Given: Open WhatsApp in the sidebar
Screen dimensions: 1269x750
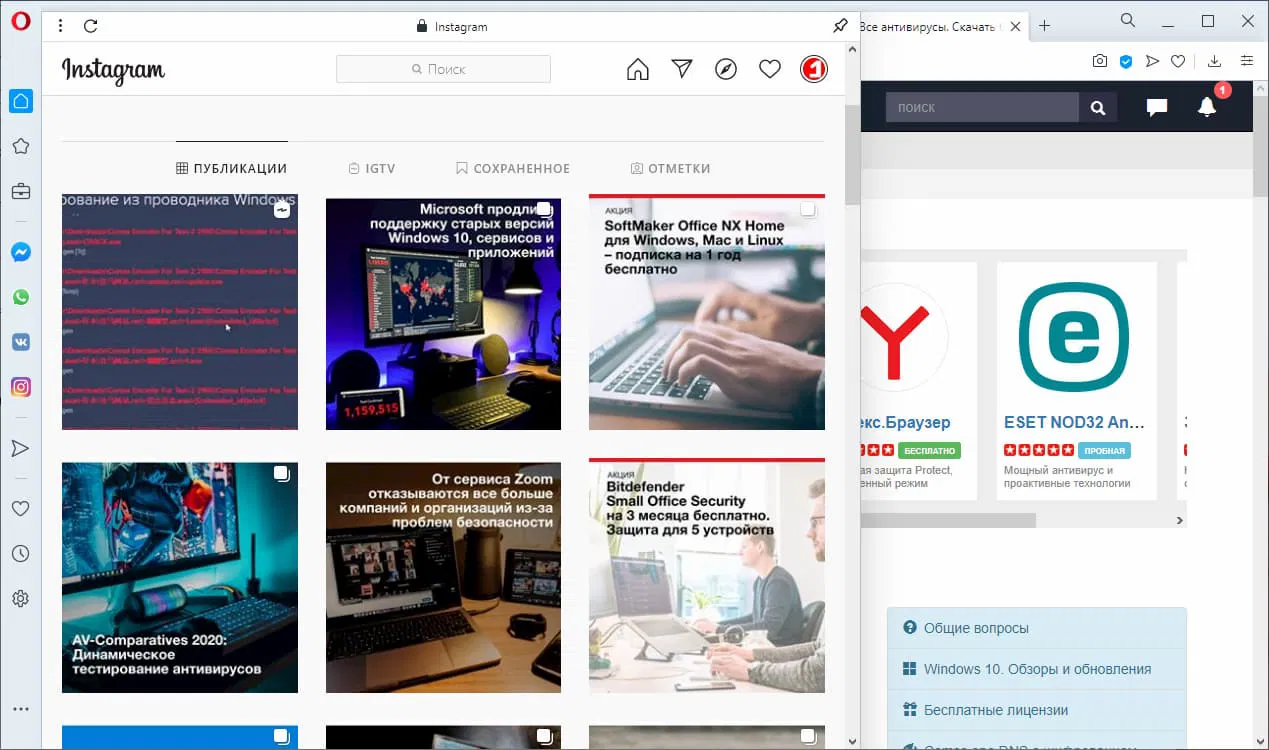Looking at the screenshot, I should 21,297.
